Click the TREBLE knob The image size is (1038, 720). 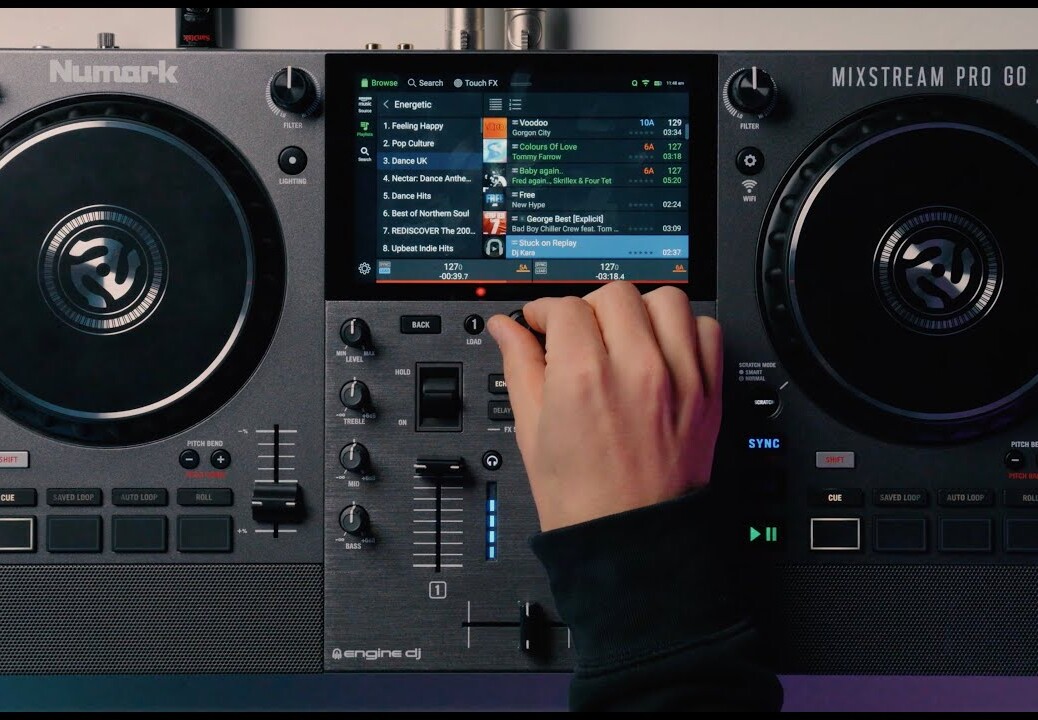(354, 395)
